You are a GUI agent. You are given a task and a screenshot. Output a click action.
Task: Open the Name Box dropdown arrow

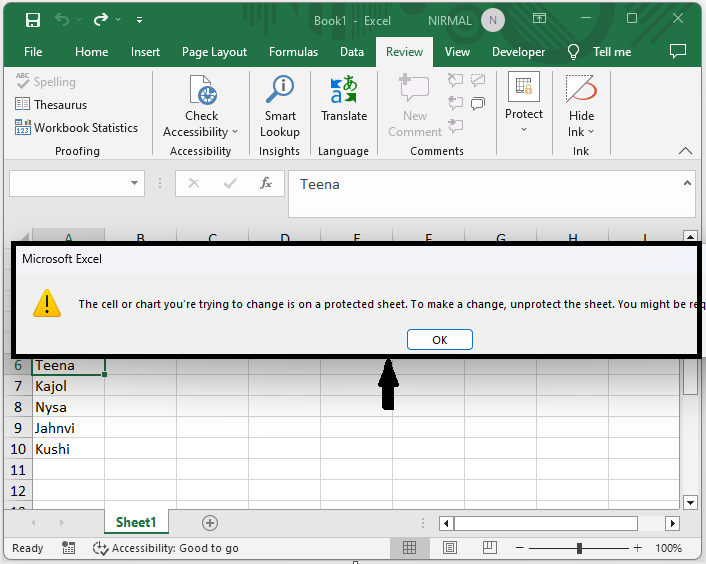click(x=134, y=183)
